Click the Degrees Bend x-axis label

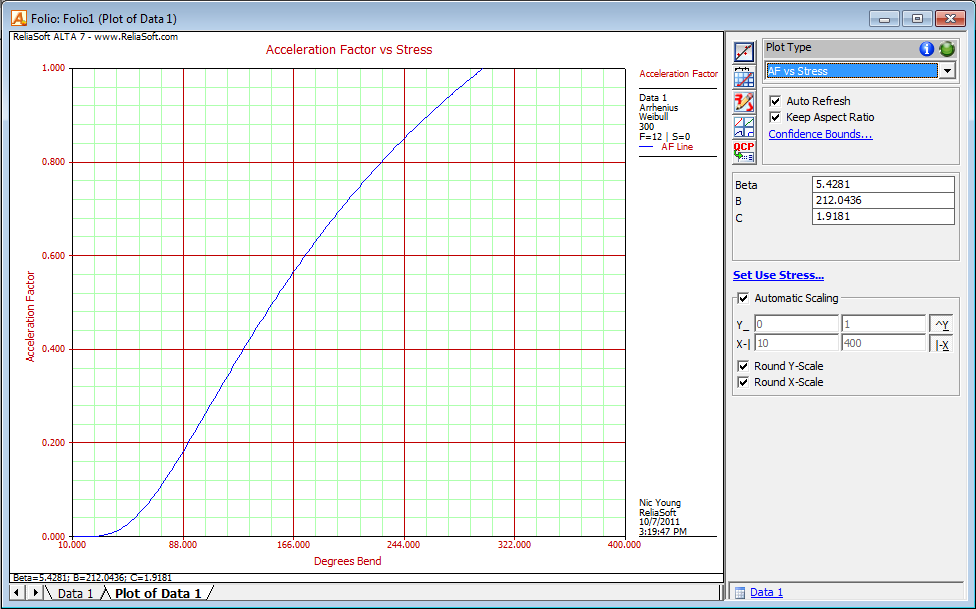point(347,561)
